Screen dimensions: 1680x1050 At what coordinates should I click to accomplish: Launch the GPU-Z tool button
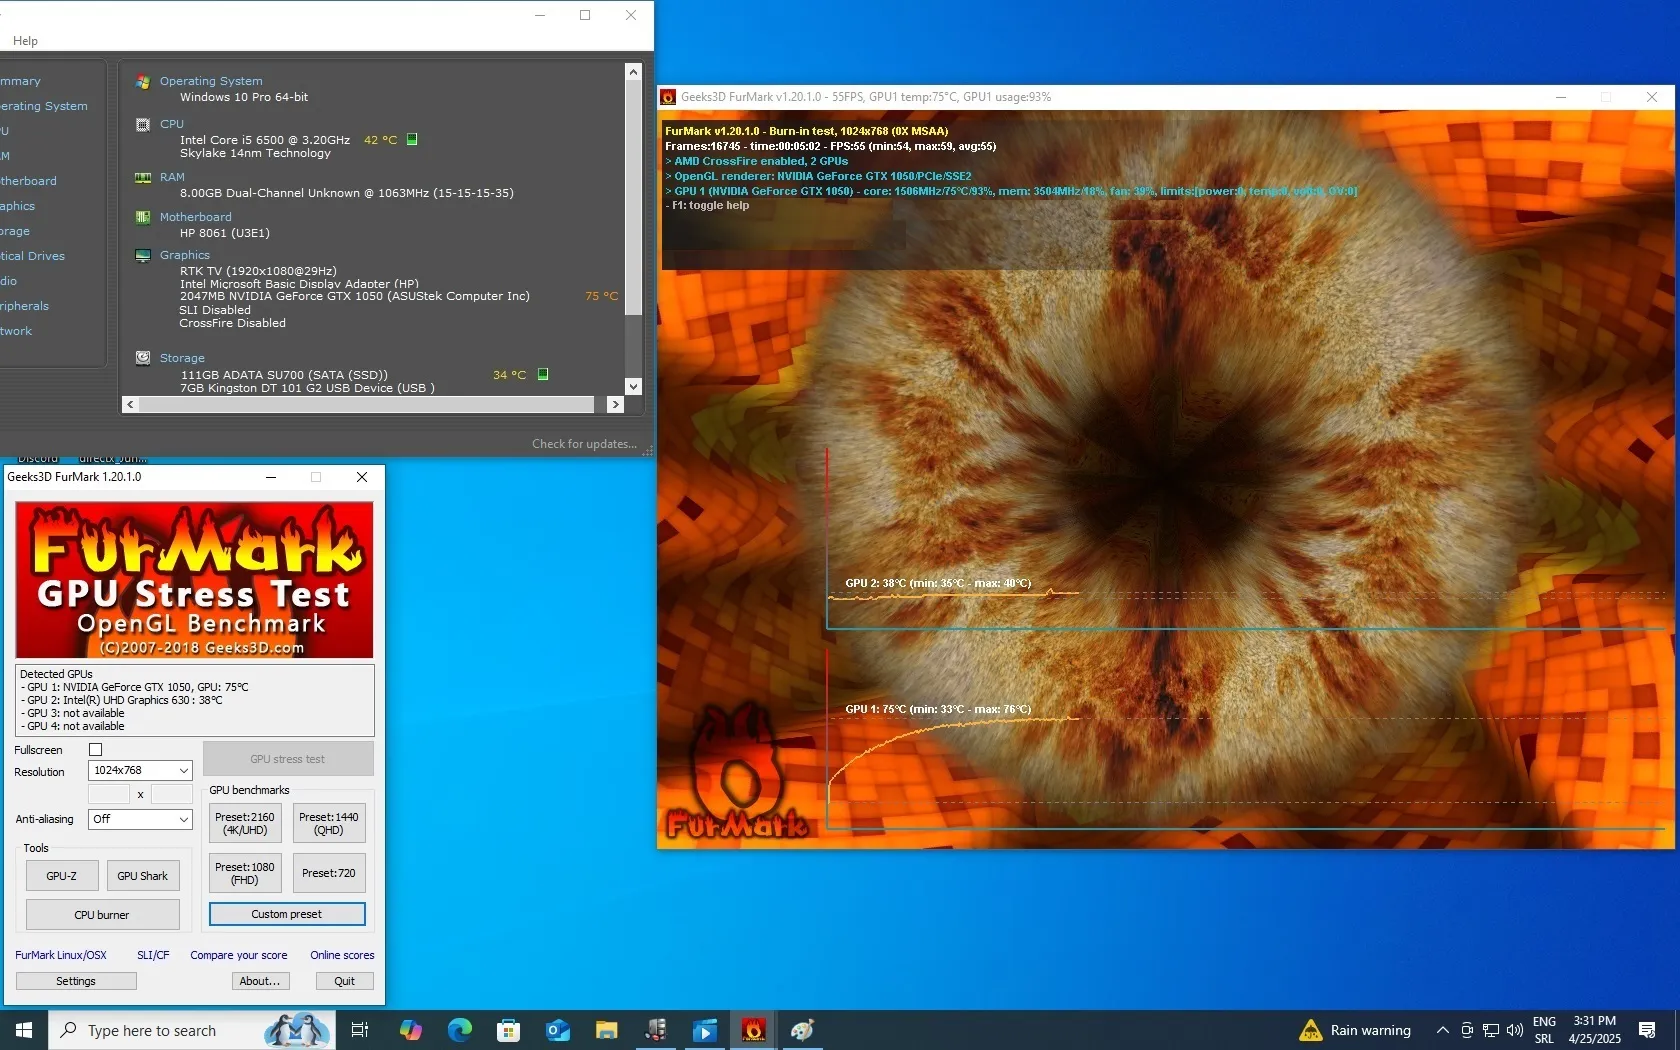point(62,876)
